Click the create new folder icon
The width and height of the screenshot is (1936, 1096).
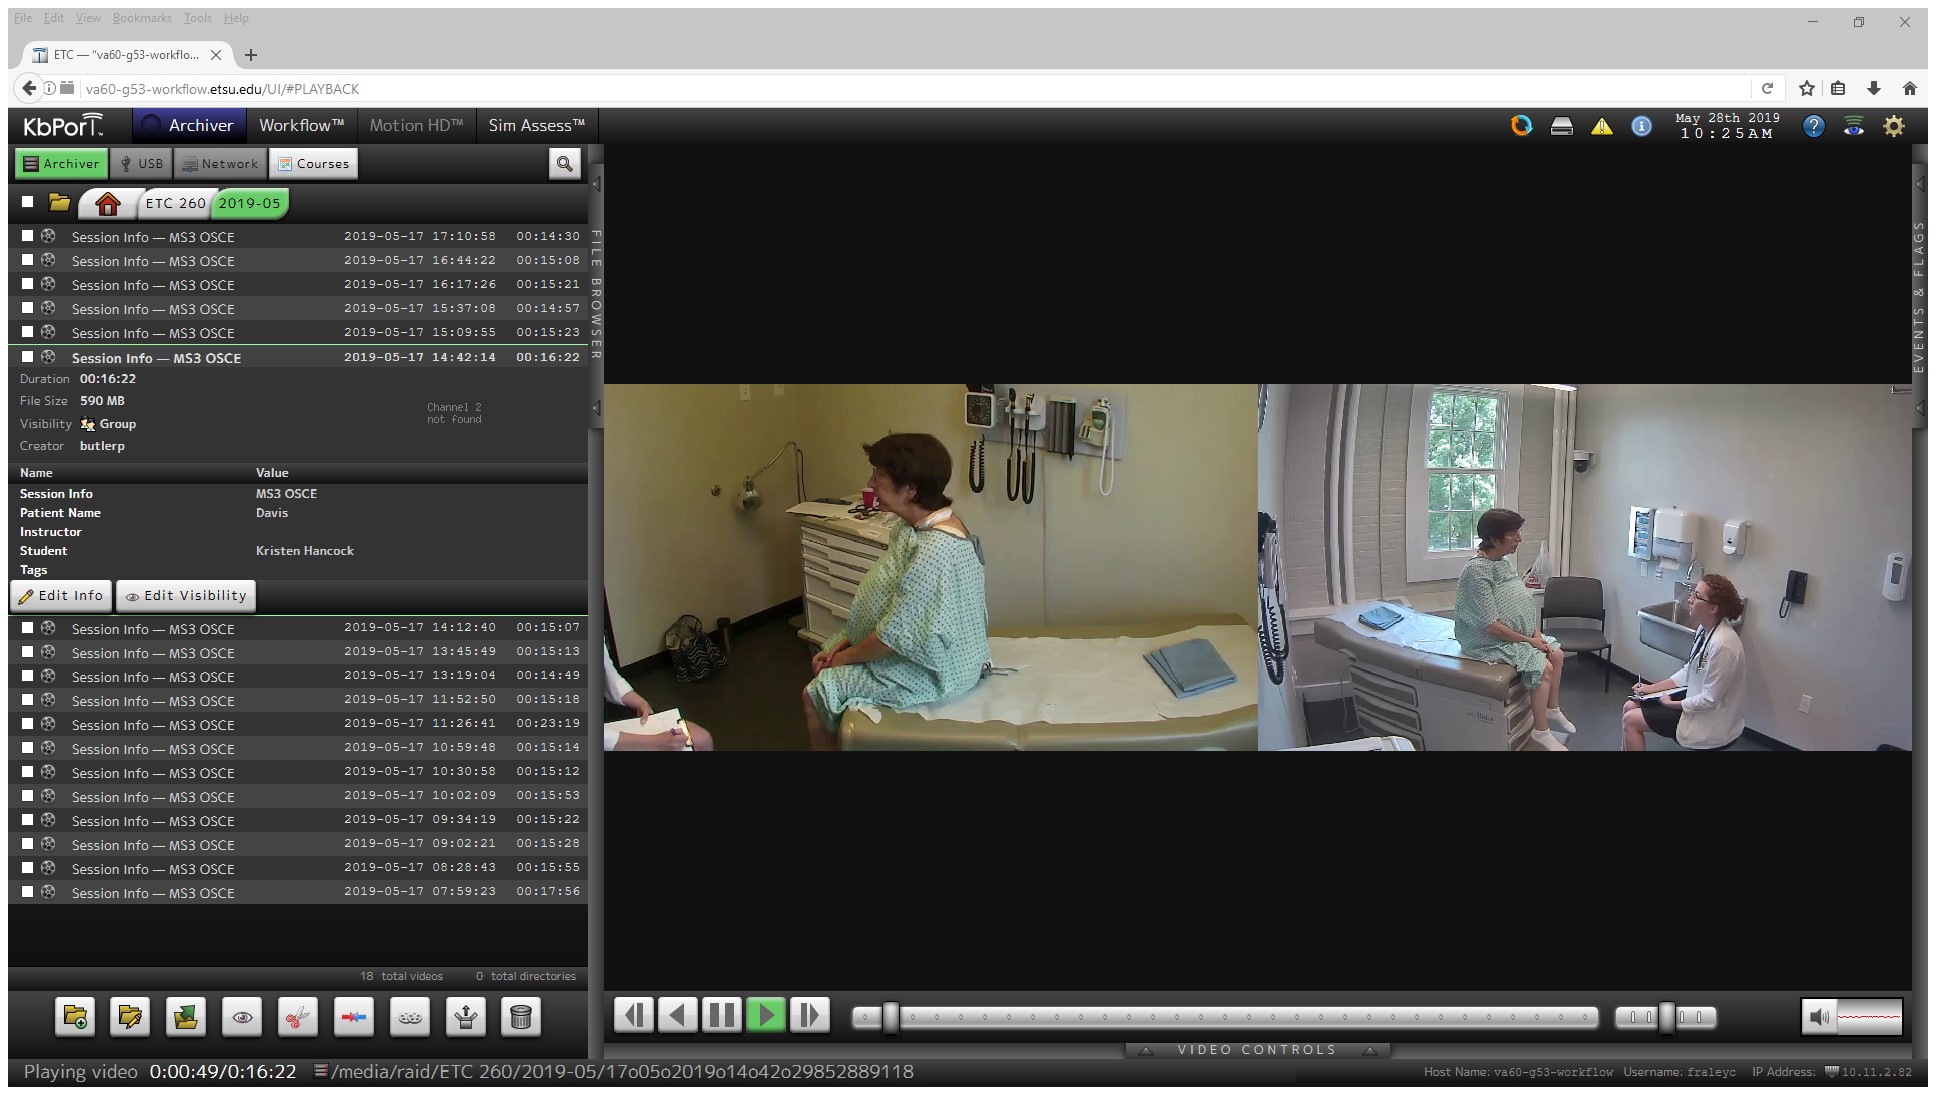click(x=75, y=1017)
